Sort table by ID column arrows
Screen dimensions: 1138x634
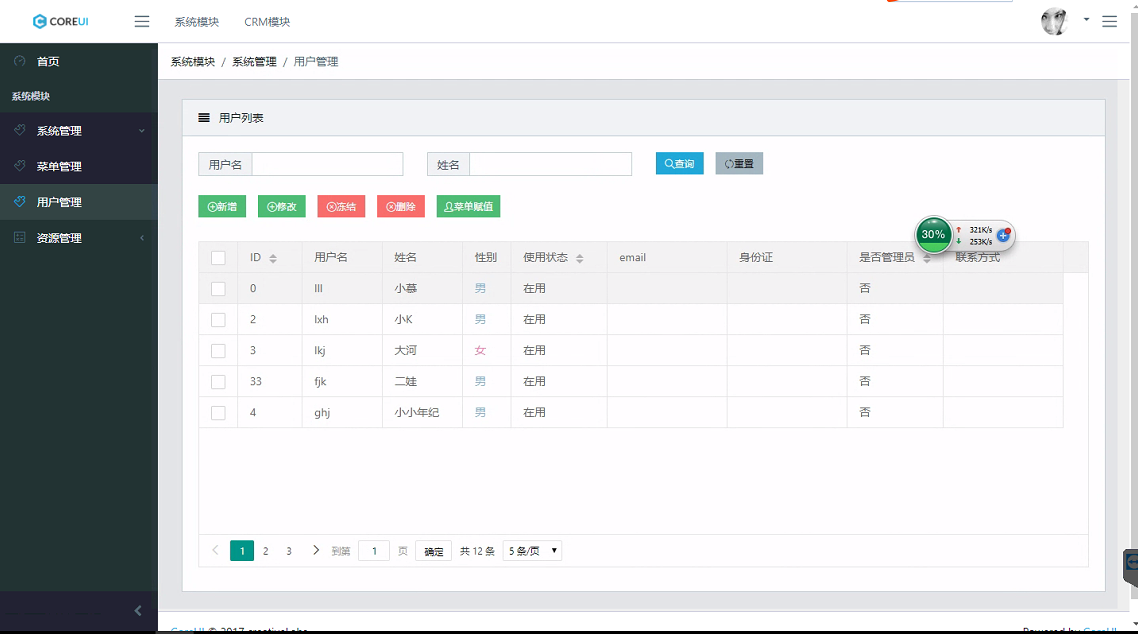tap(273, 258)
